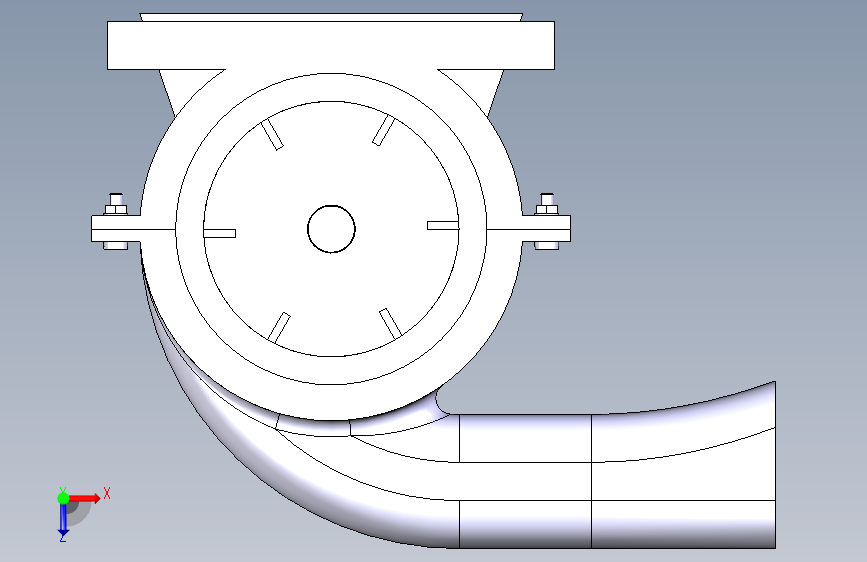
Task: Click the blue Z axis of the triad
Action: [x=63, y=520]
